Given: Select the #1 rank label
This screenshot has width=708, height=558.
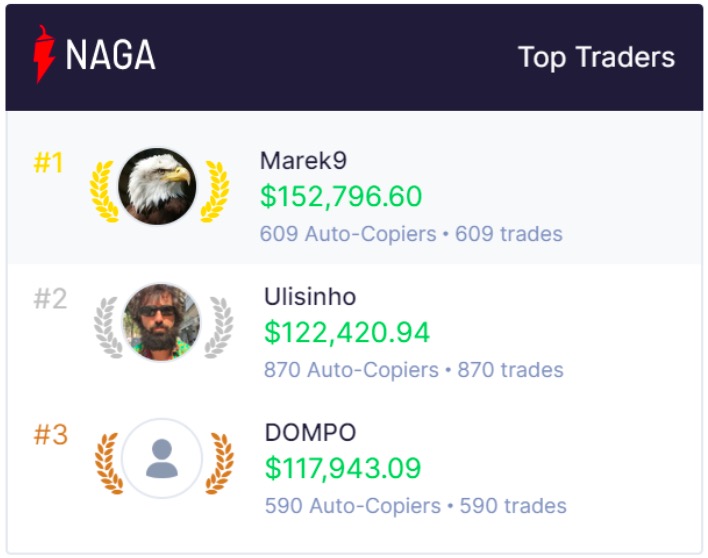Looking at the screenshot, I should 49,162.
